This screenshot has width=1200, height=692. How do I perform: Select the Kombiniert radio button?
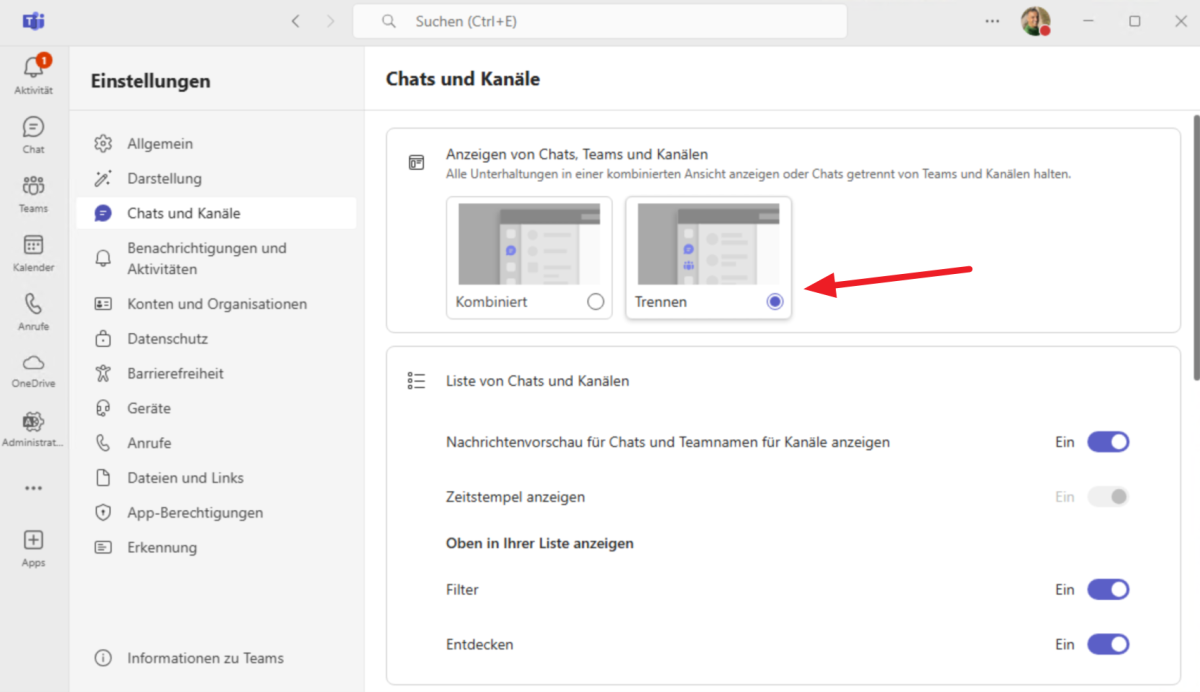[596, 301]
